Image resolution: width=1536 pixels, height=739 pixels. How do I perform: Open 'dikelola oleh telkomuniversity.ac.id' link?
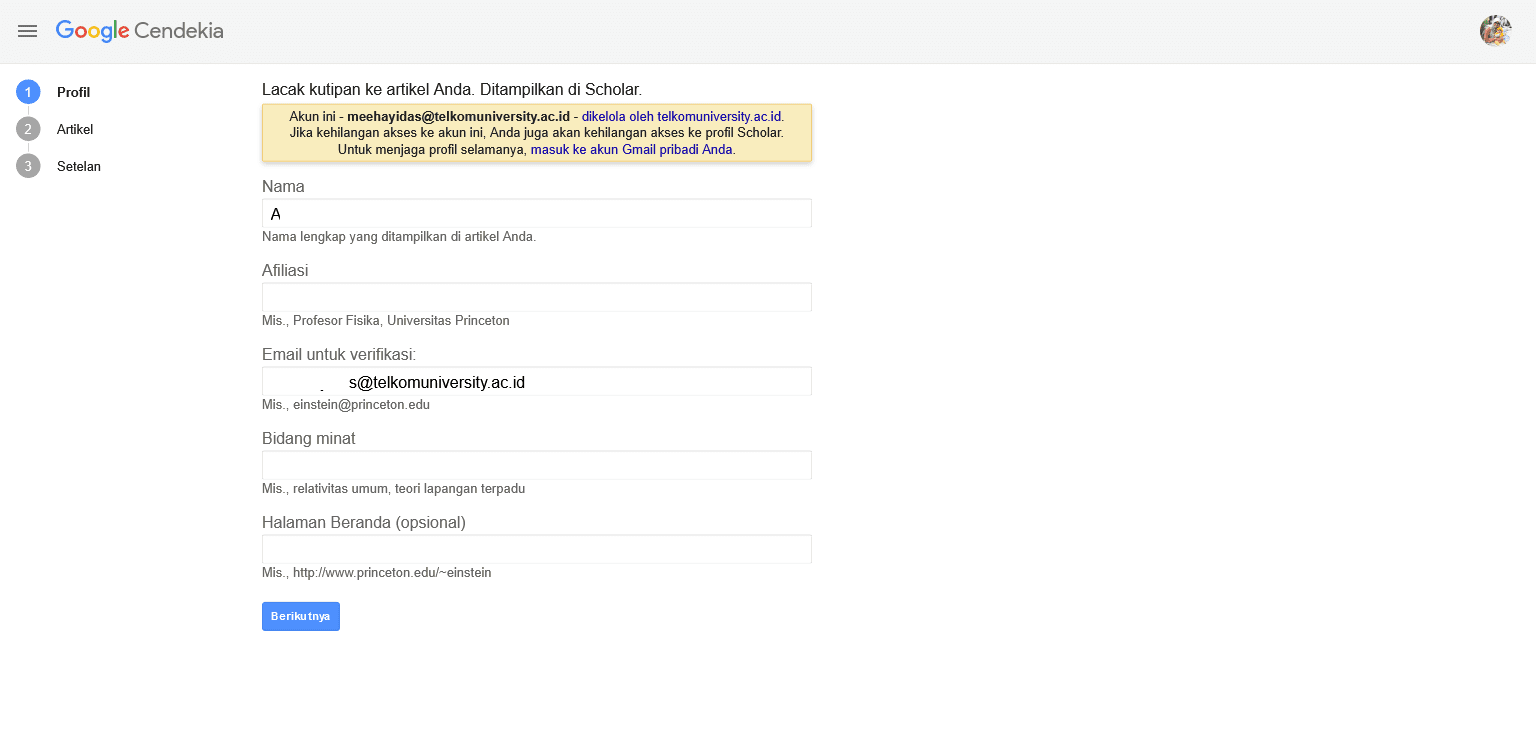coord(682,116)
